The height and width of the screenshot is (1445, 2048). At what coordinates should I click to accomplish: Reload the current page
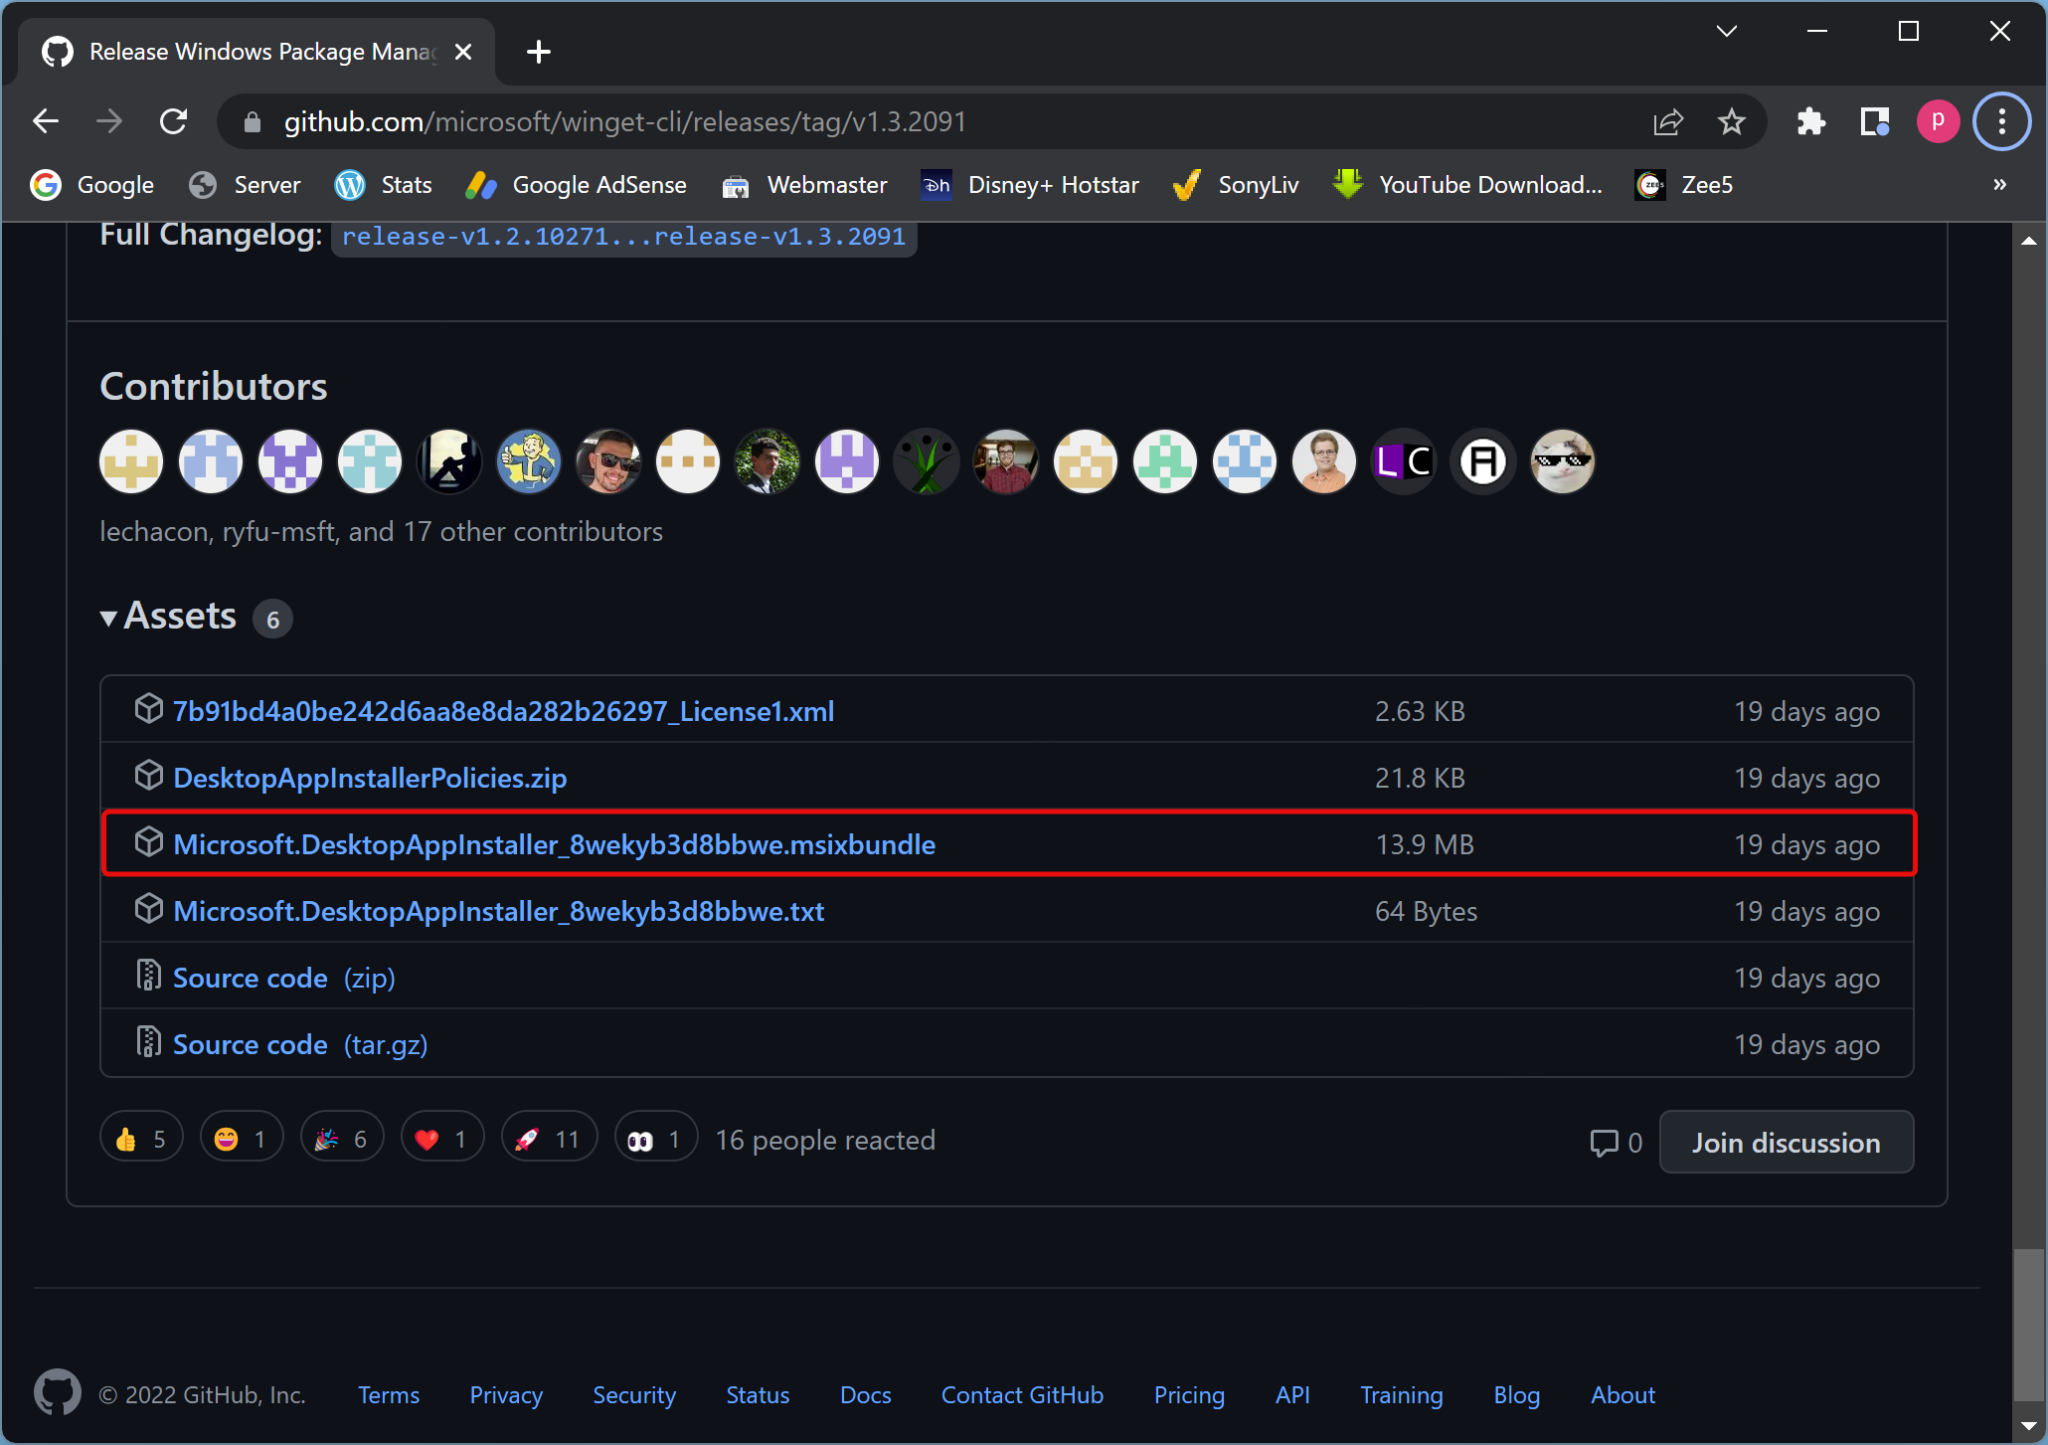coord(173,122)
